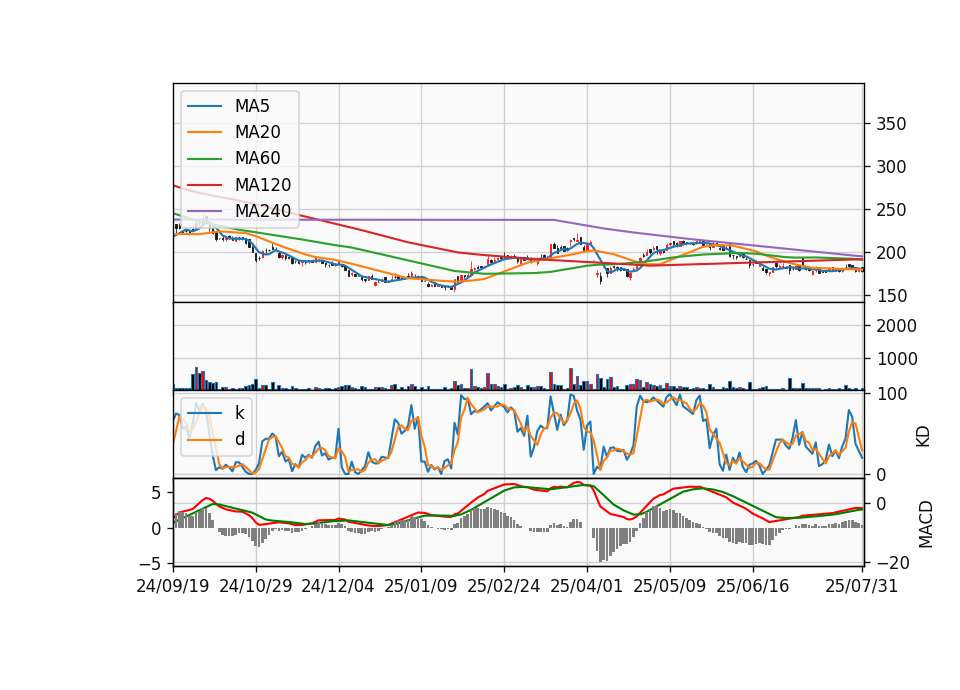Screen dimensions: 960x690
Task: Click the 24/09/19 date label
Action: point(173,586)
